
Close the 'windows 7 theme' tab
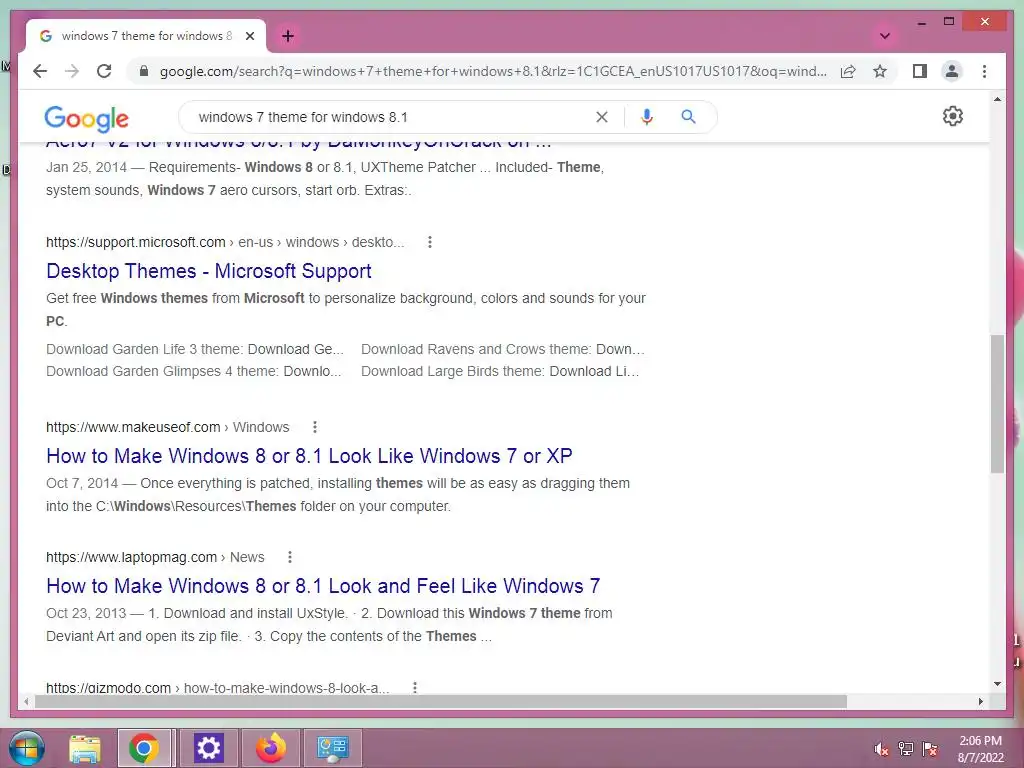point(249,36)
